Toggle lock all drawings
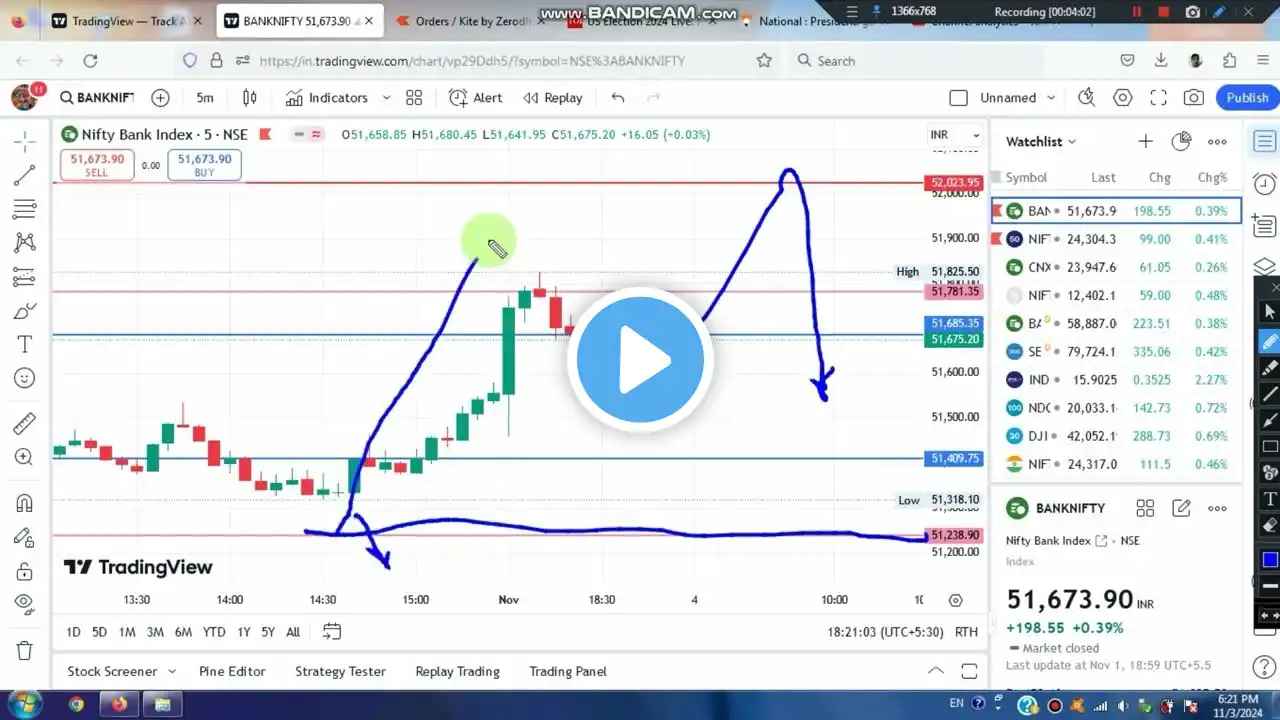 tap(25, 571)
